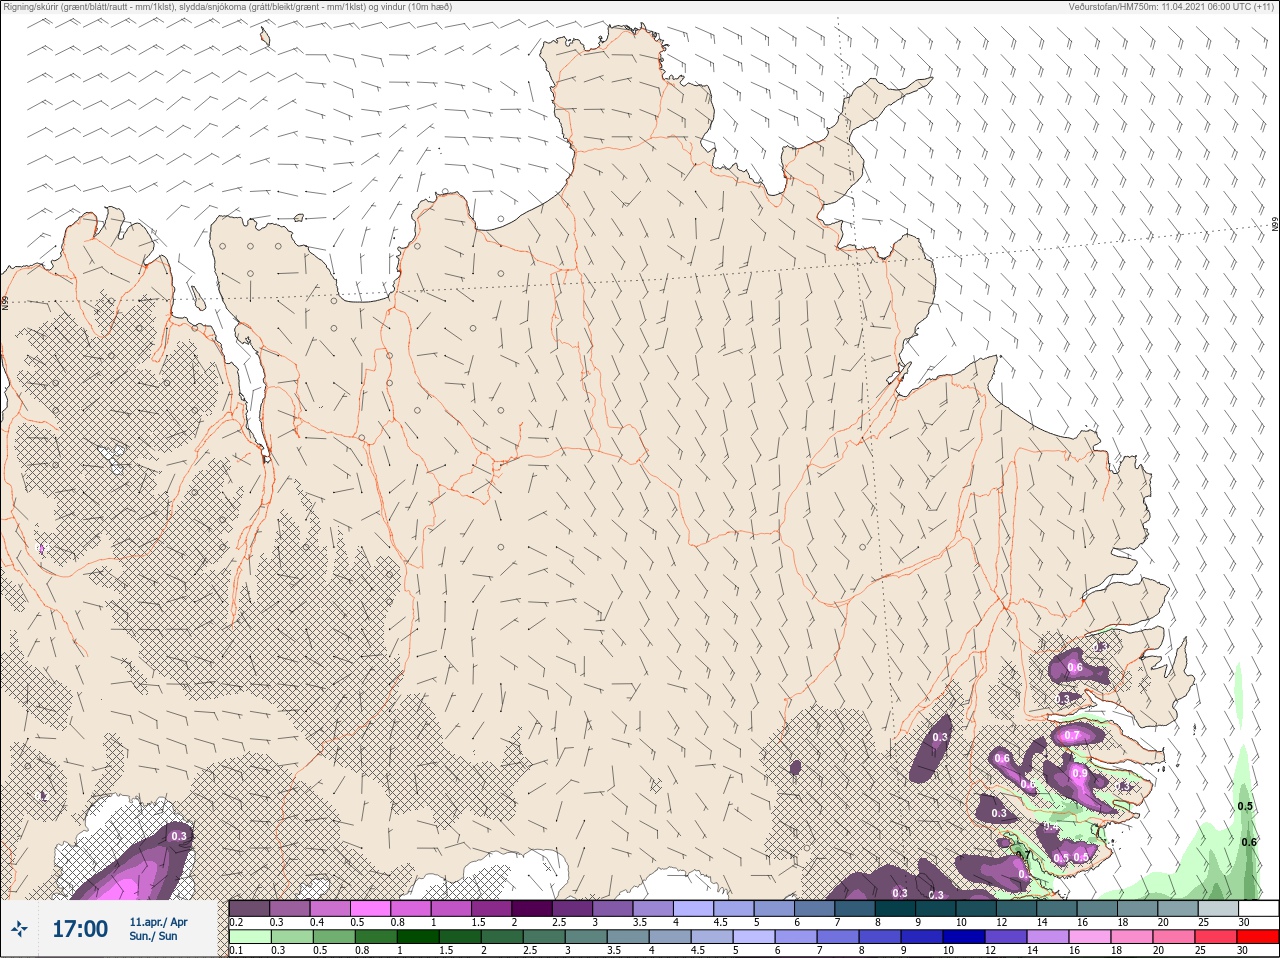Click the 0.4 label in the upper legend row
1280x958 pixels.
point(316,922)
